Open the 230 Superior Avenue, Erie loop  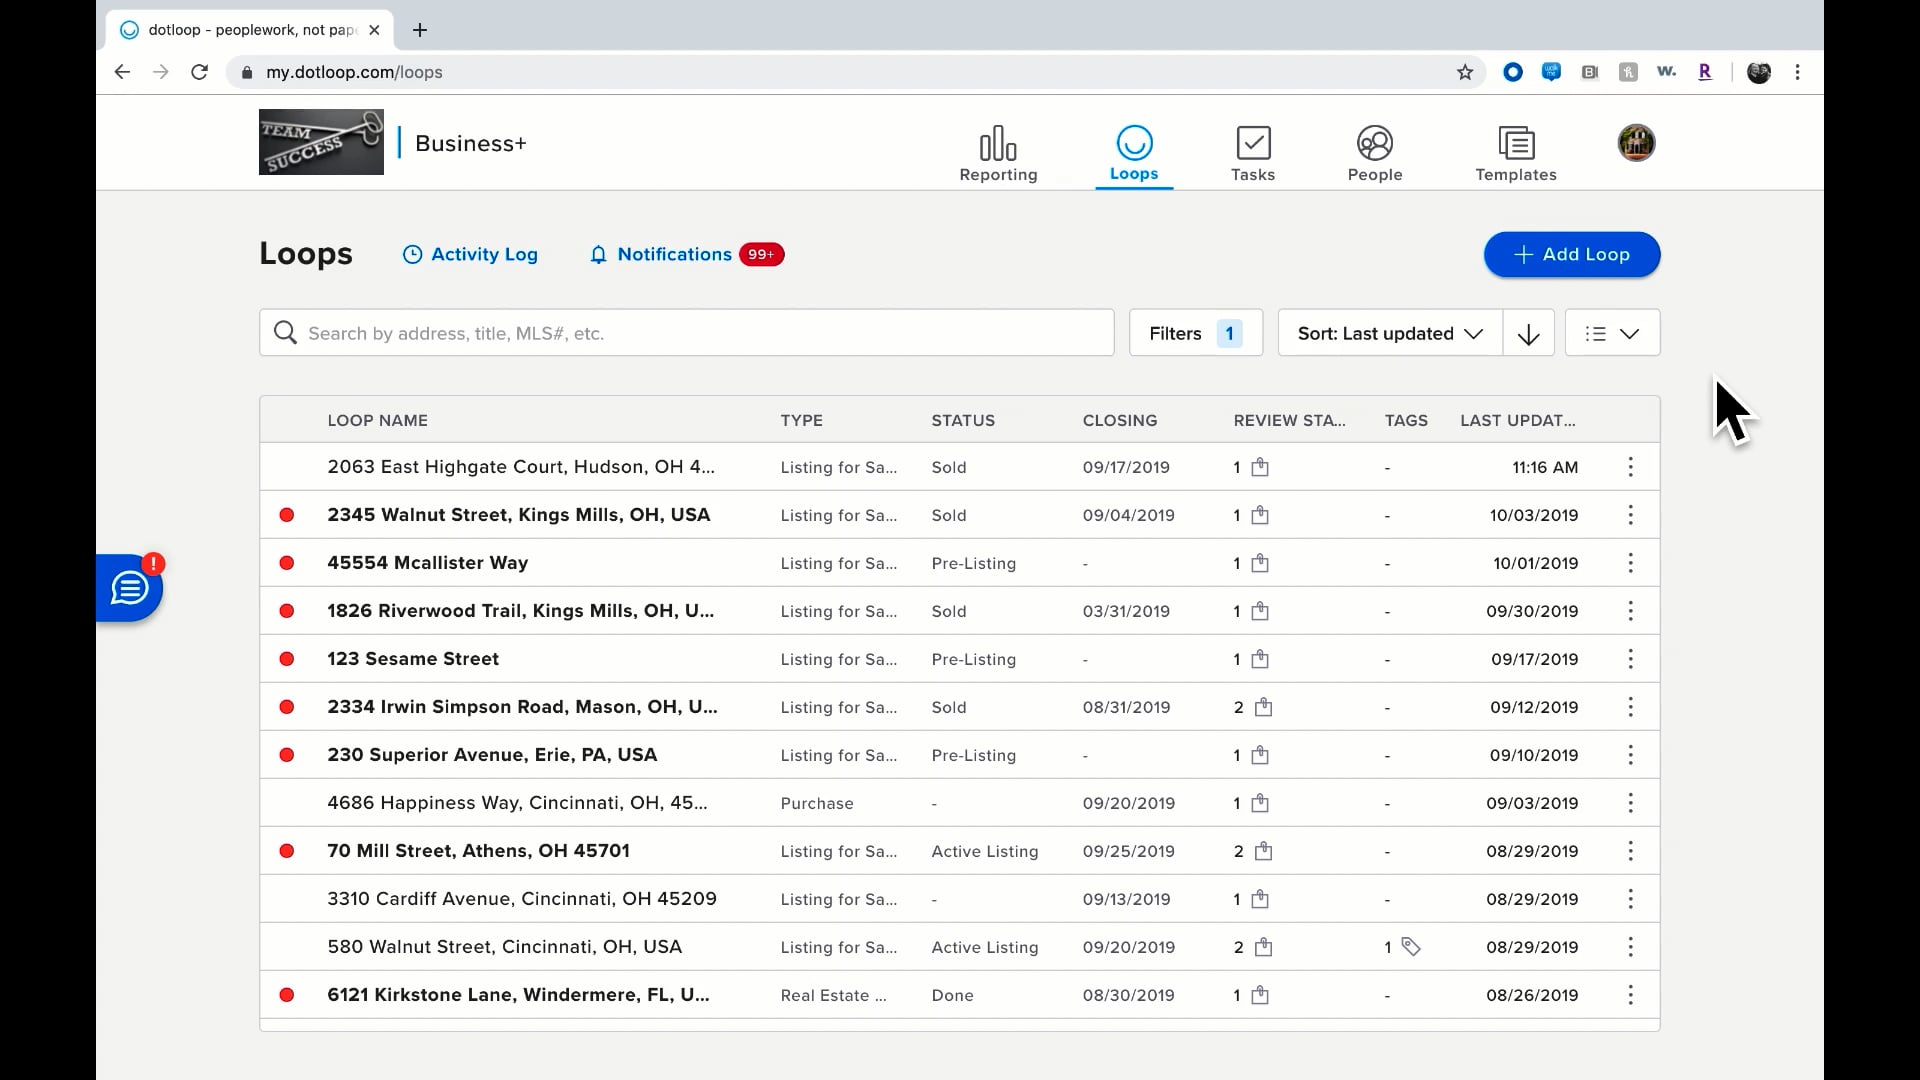click(x=492, y=755)
